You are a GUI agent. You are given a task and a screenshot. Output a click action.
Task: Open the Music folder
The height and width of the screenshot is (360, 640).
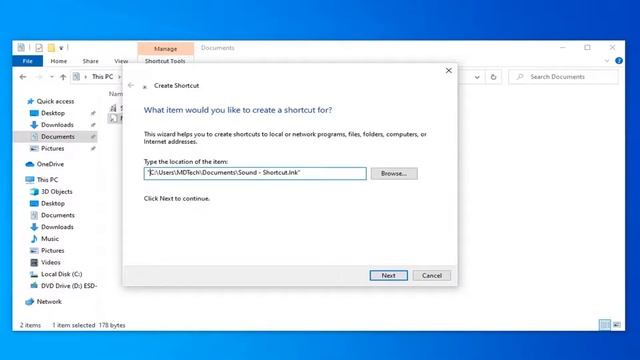click(50, 239)
